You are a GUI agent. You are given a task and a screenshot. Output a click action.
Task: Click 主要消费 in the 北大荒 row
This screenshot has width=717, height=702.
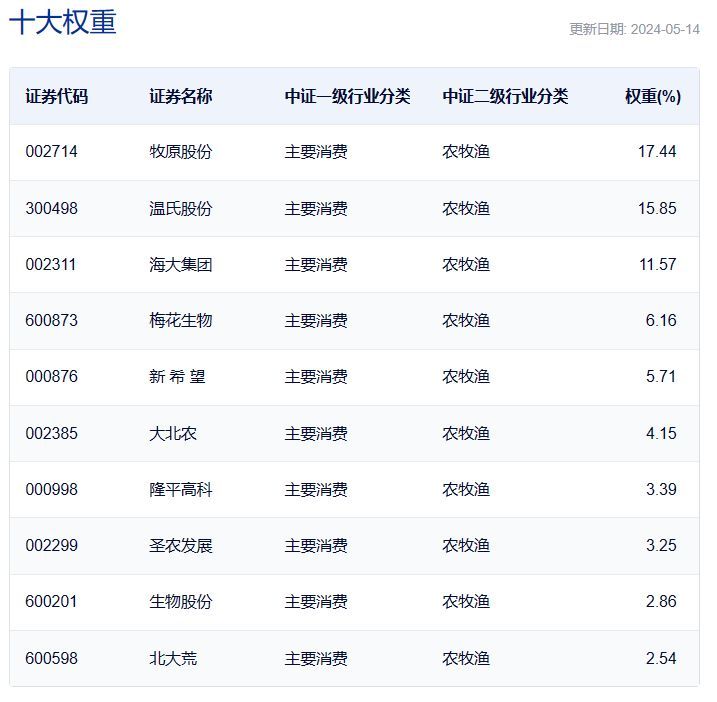(316, 658)
